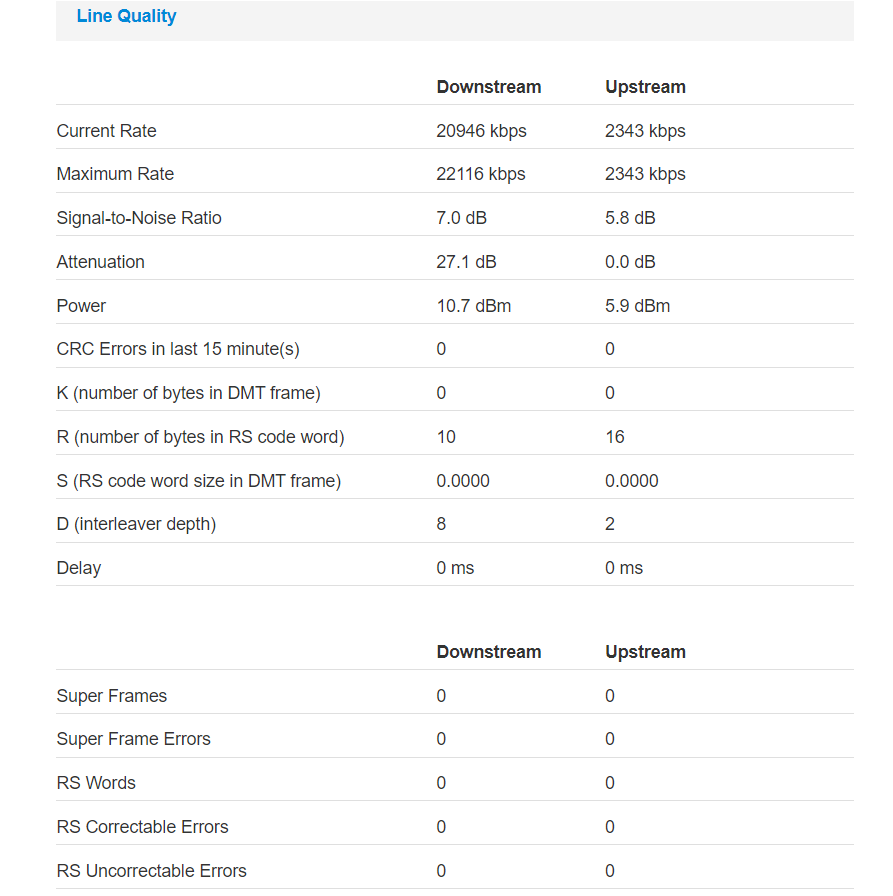This screenshot has width=893, height=896.
Task: Click the CRC Errors in last 15 minutes label
Action: 178,349
